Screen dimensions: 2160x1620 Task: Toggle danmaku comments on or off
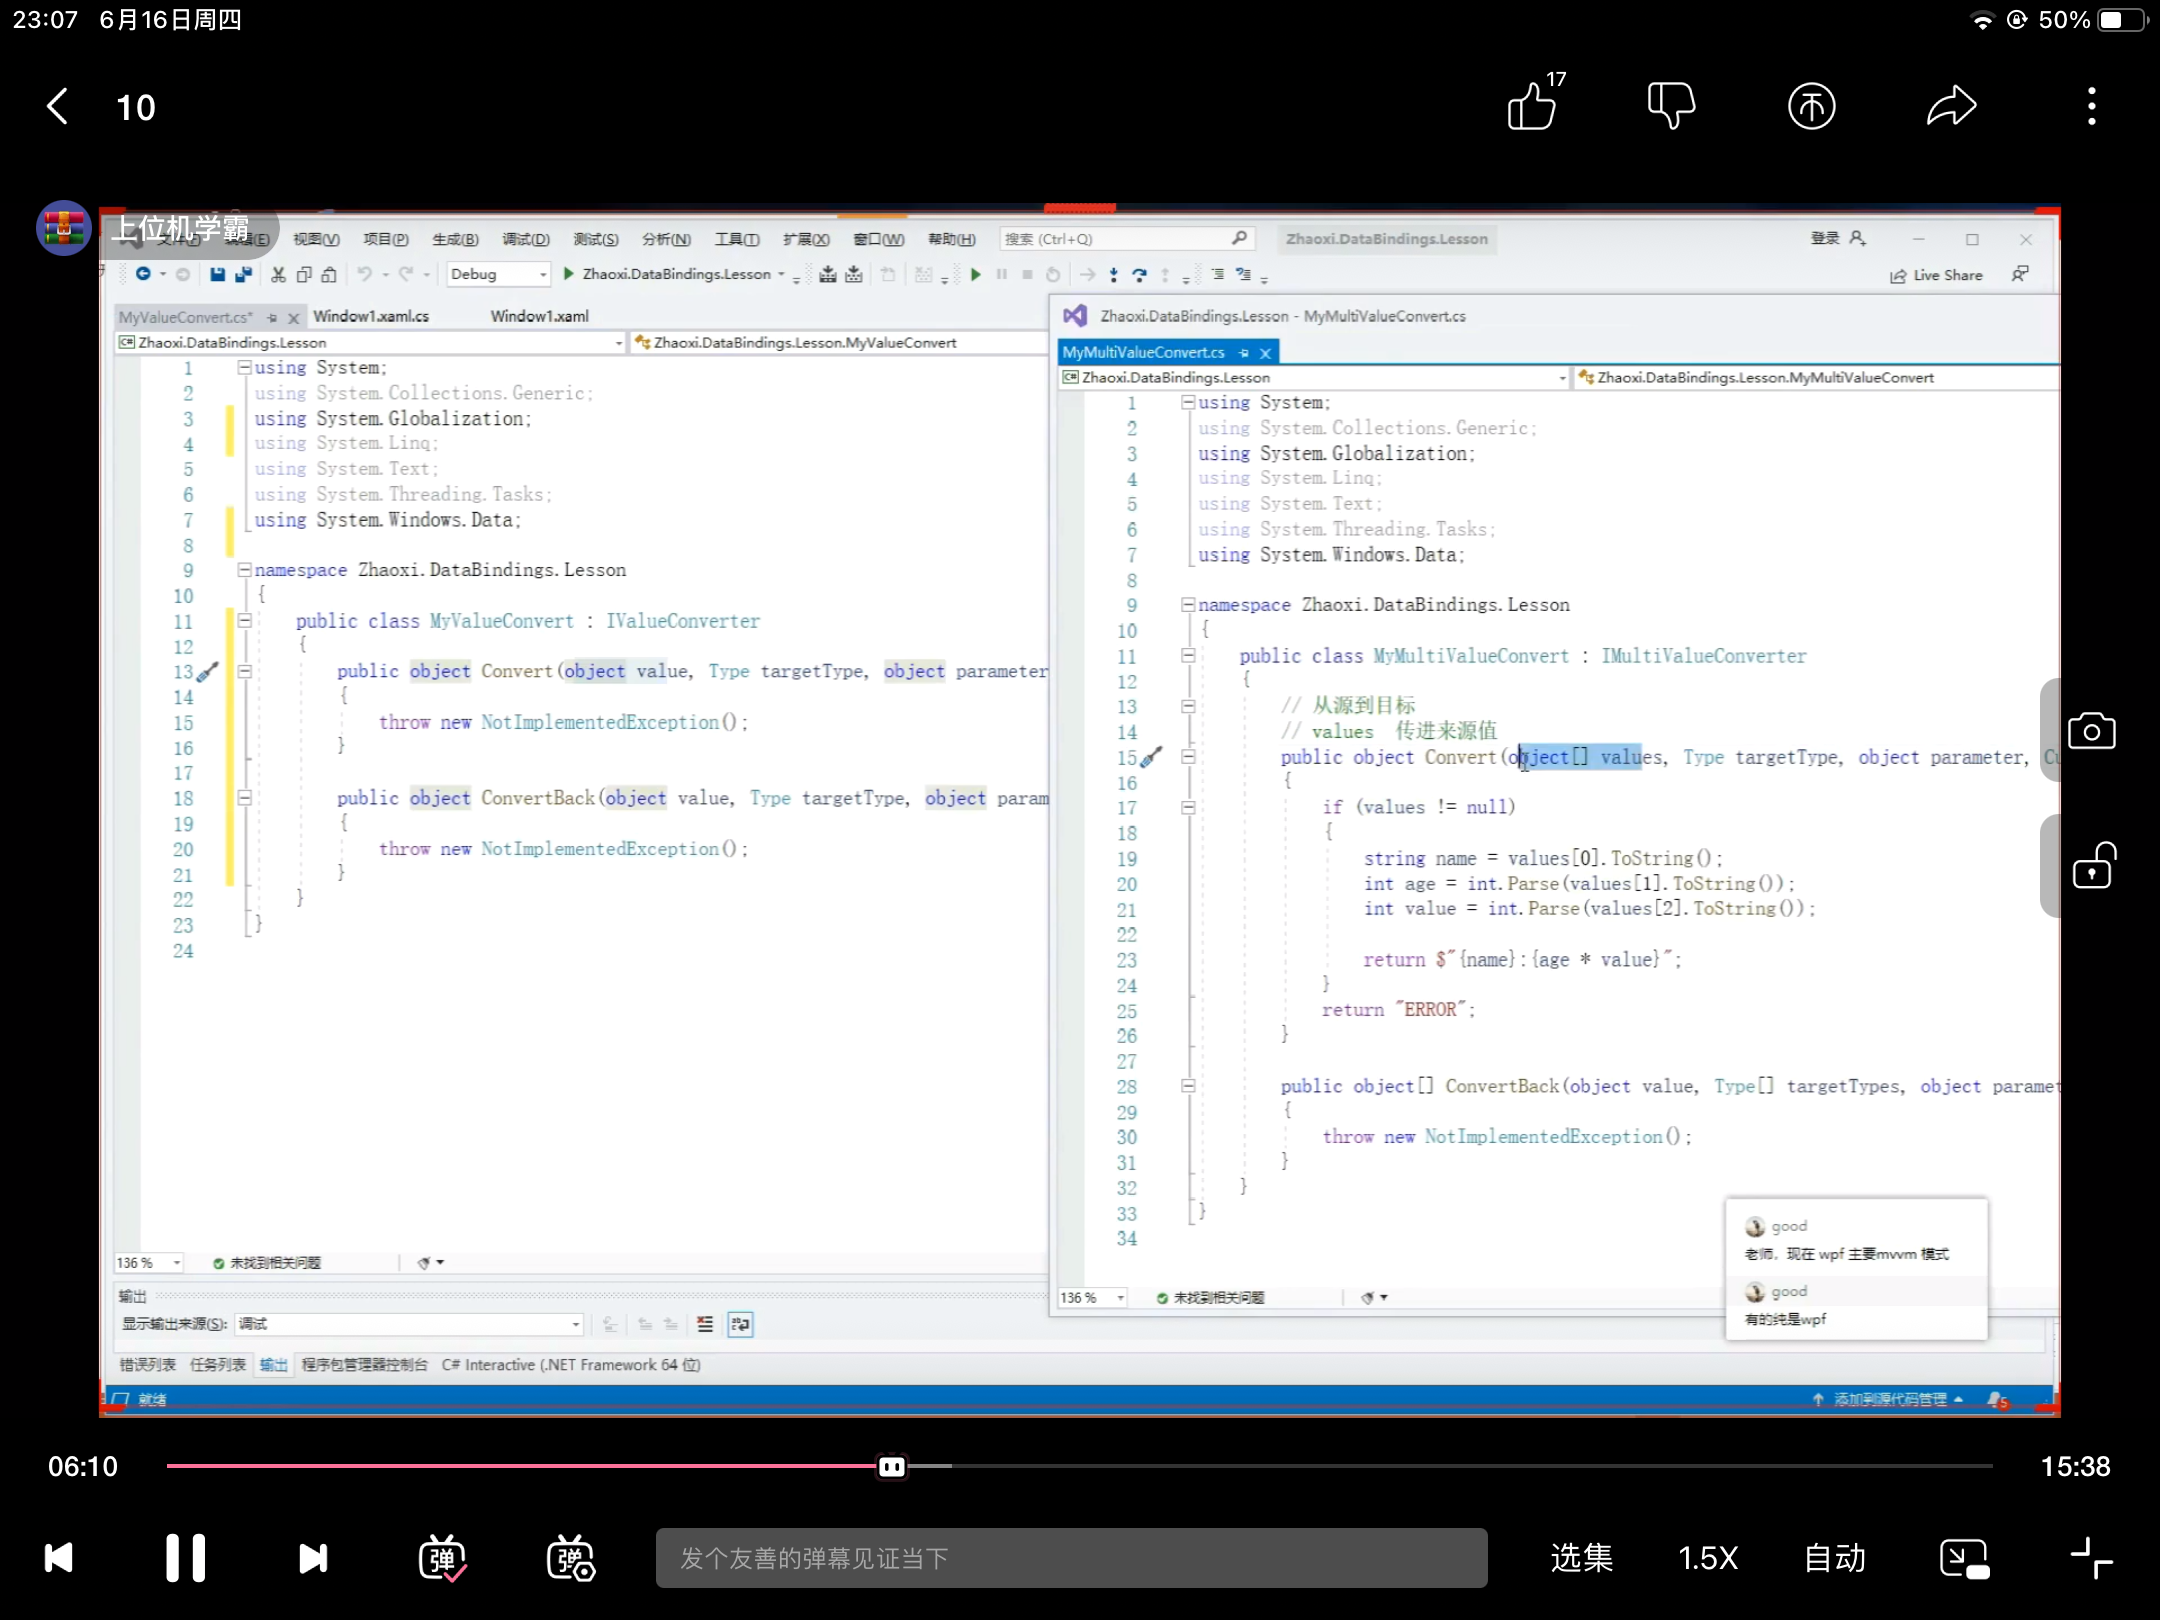[442, 1558]
